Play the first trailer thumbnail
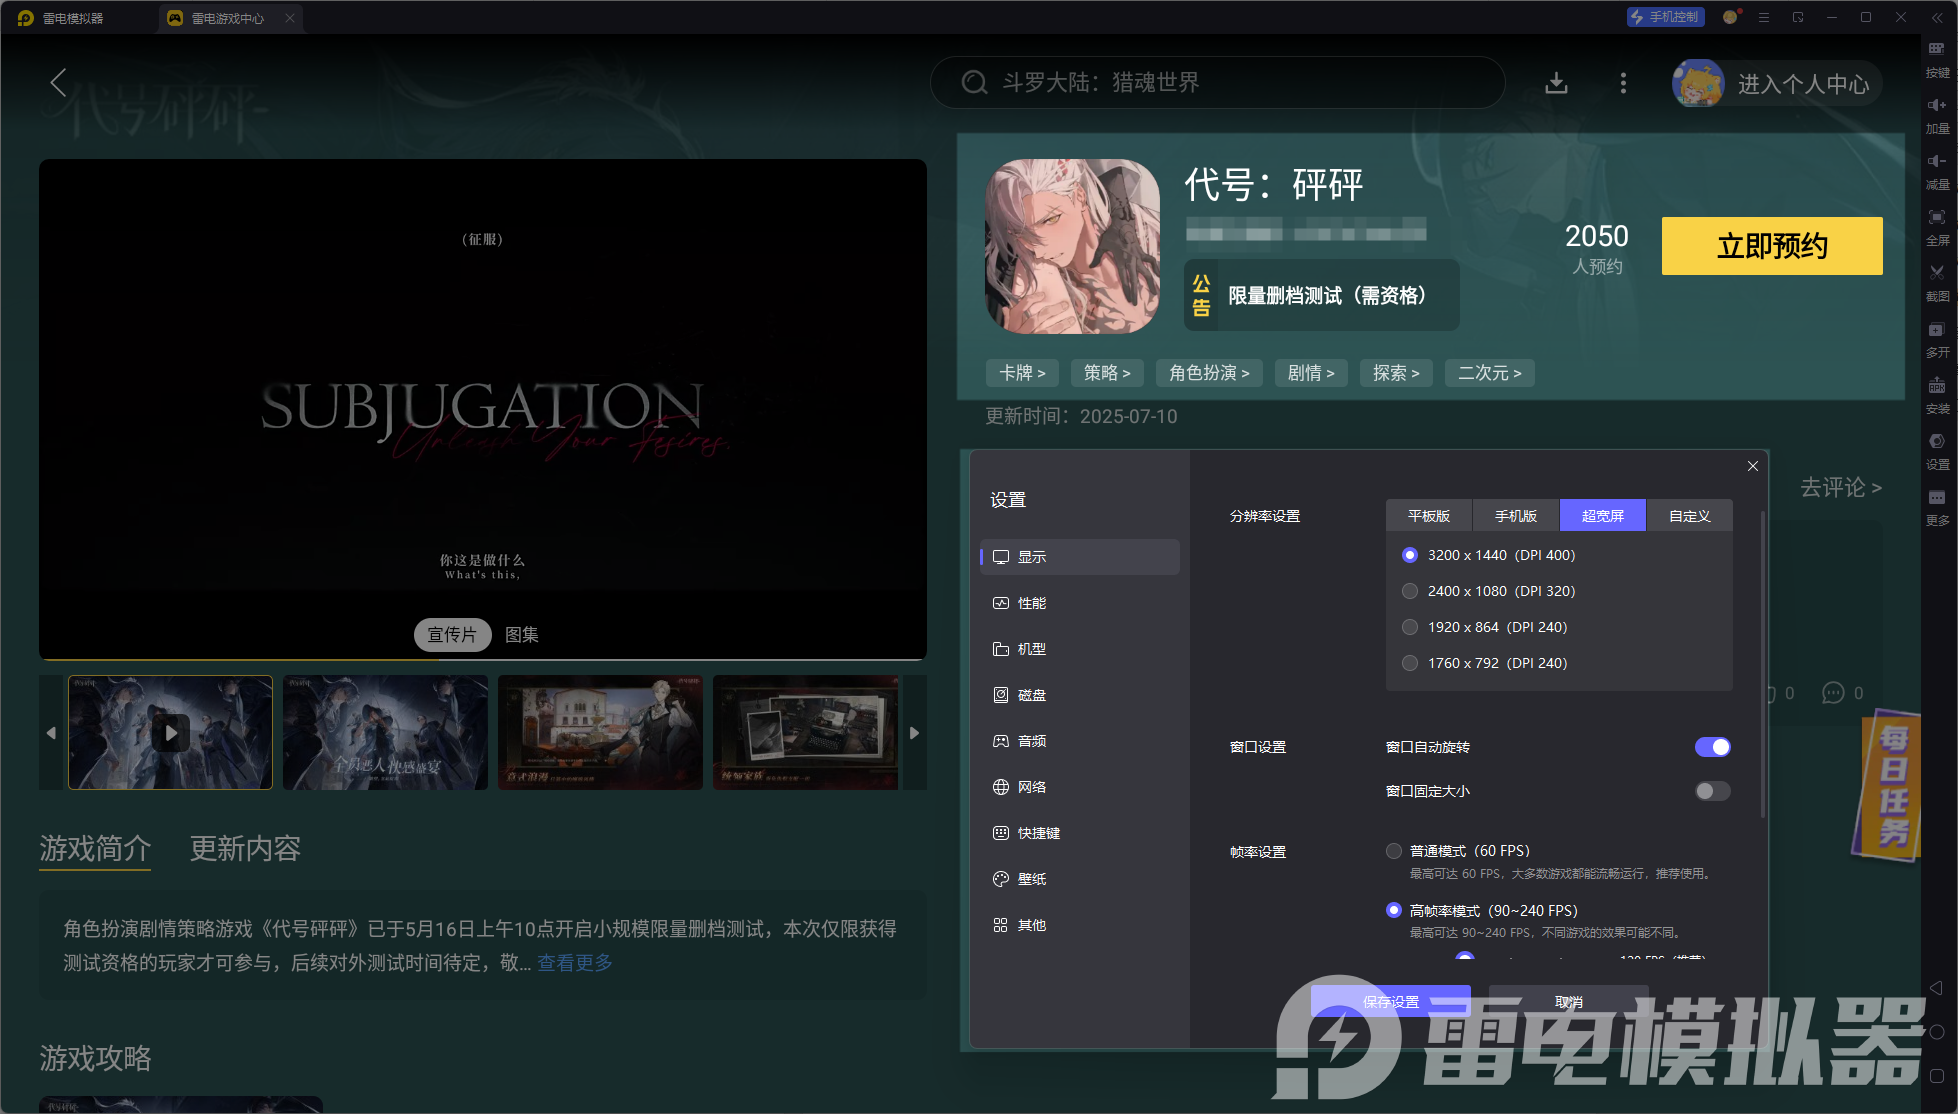 coord(171,733)
